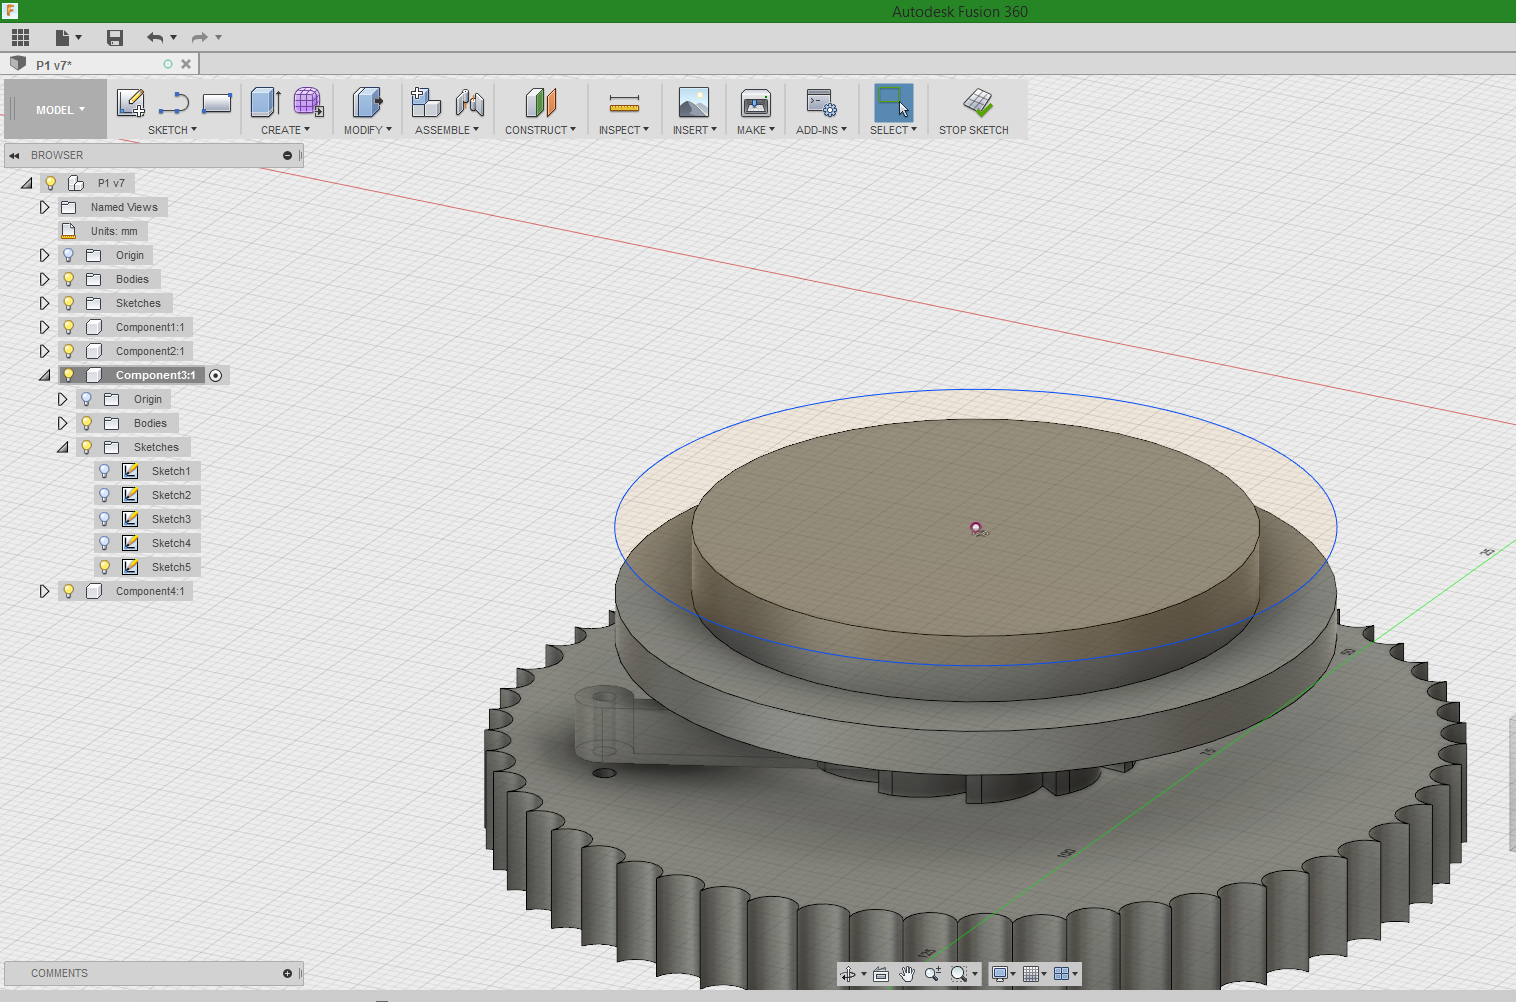1516x1002 pixels.
Task: Close the P1 v7 document tab
Action: [186, 64]
